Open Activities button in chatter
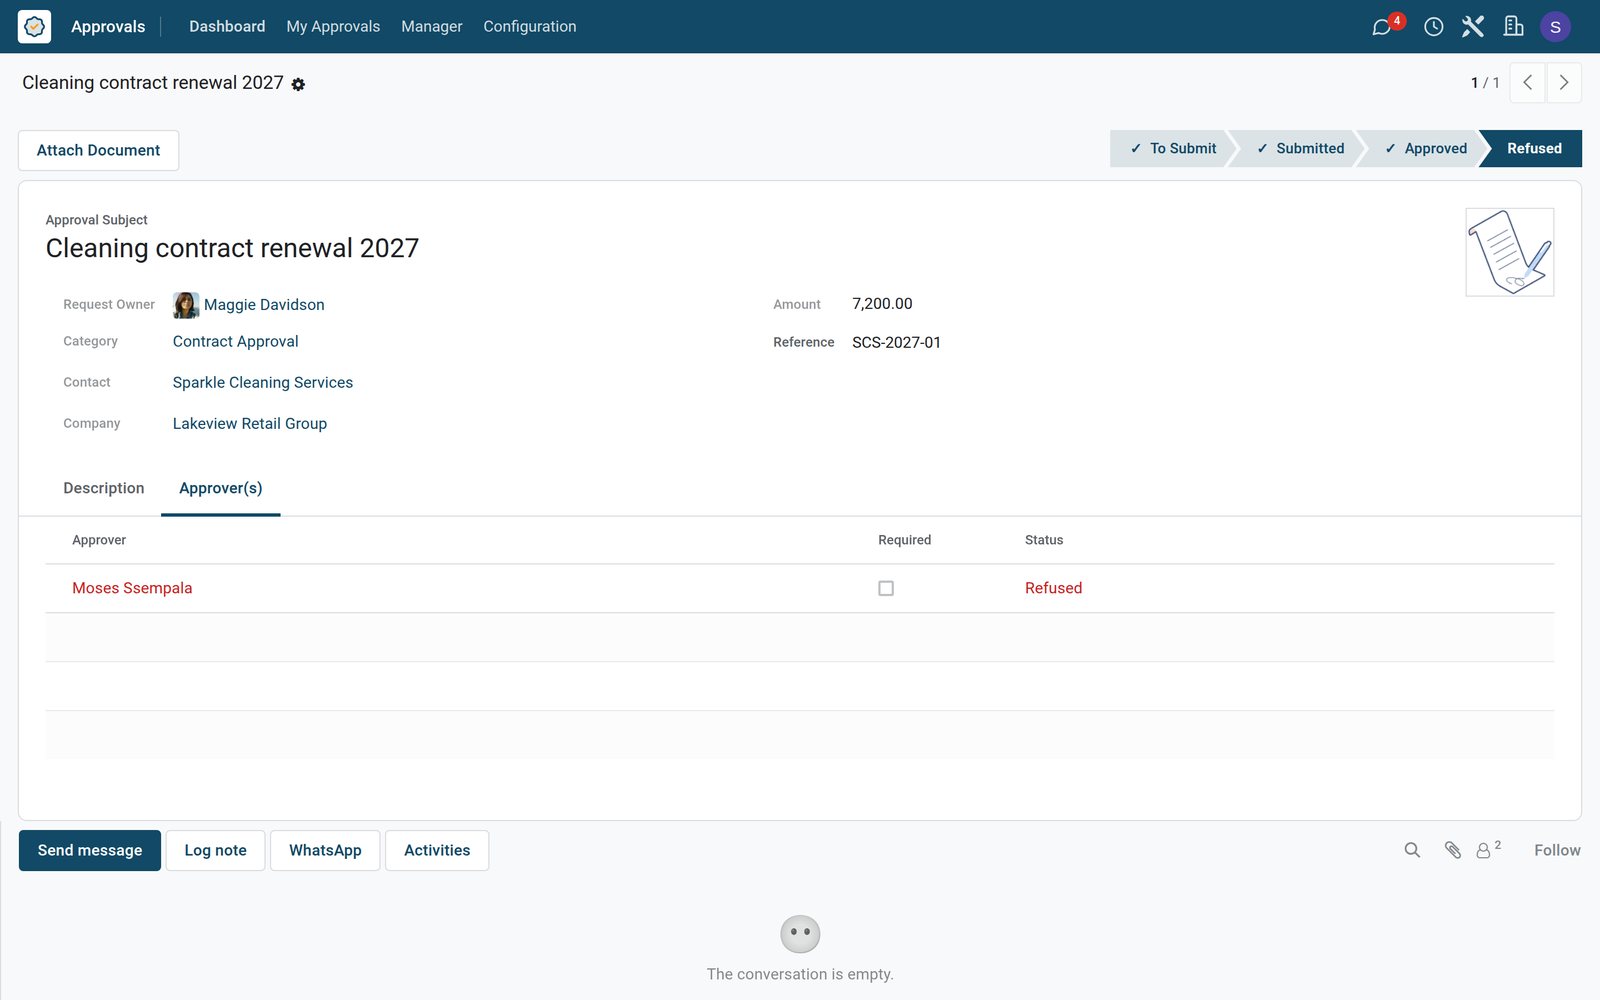This screenshot has width=1600, height=1000. click(437, 850)
